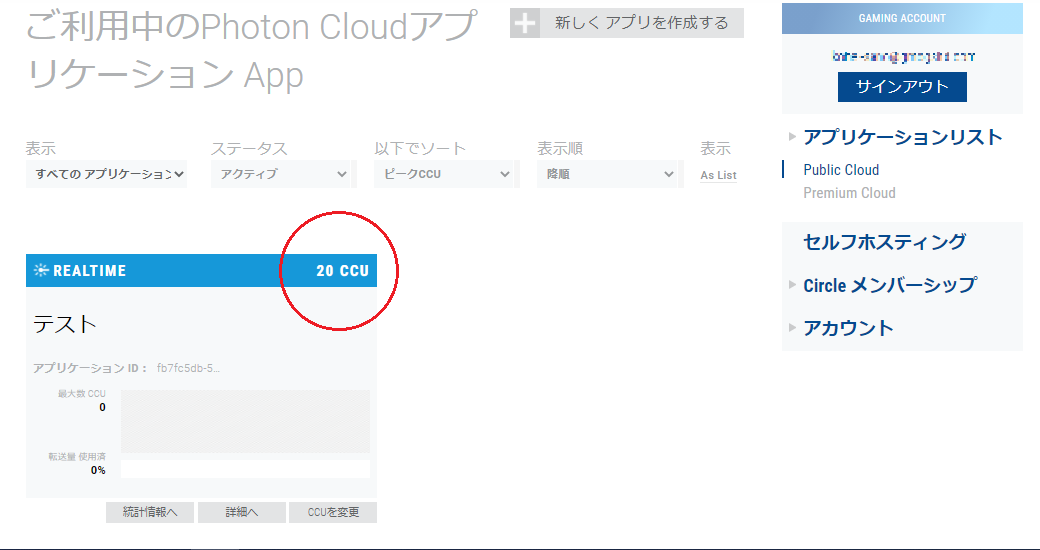Click the REALTIME card header label

click(x=90, y=271)
